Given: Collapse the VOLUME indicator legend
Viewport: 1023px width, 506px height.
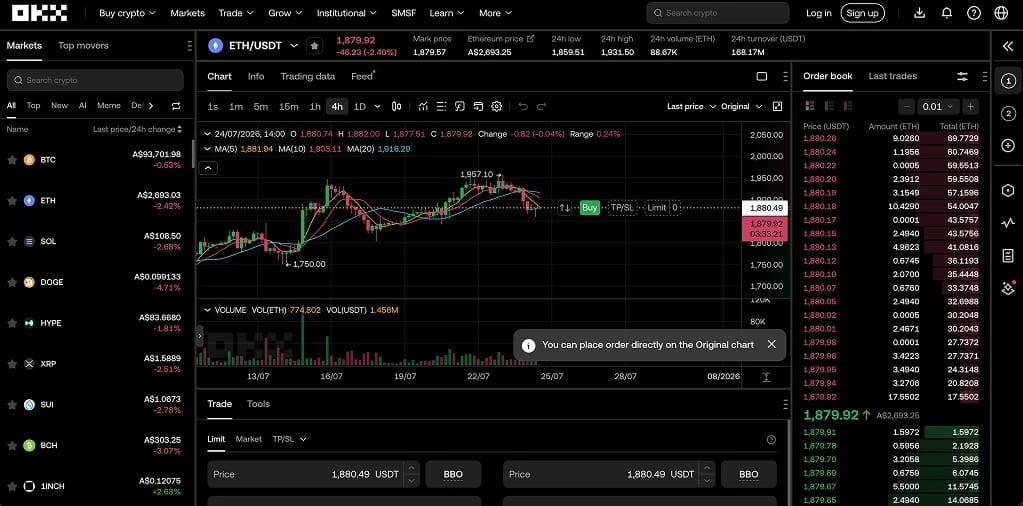Looking at the screenshot, I should pos(207,310).
